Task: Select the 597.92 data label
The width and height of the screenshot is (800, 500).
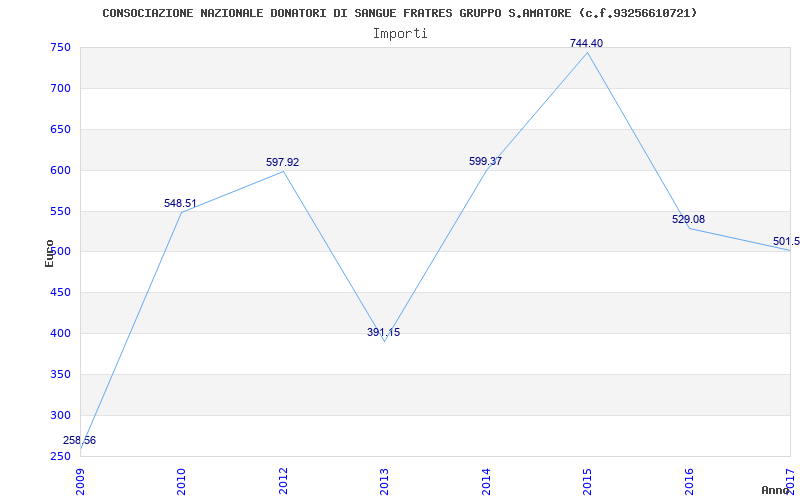Action: click(282, 163)
